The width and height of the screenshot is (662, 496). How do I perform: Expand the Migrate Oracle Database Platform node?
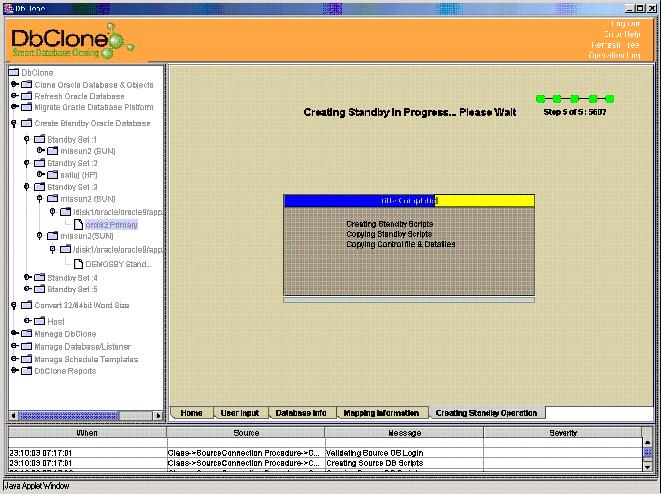[14, 107]
